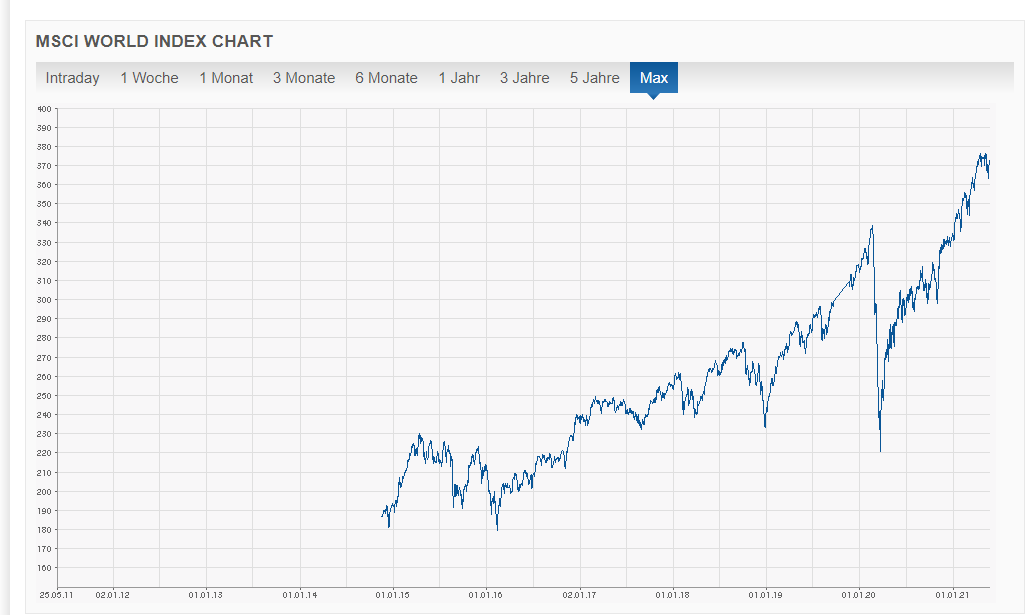Click the 01.01.21 x-axis date
The width and height of the screenshot is (1031, 615).
pyautogui.click(x=953, y=595)
